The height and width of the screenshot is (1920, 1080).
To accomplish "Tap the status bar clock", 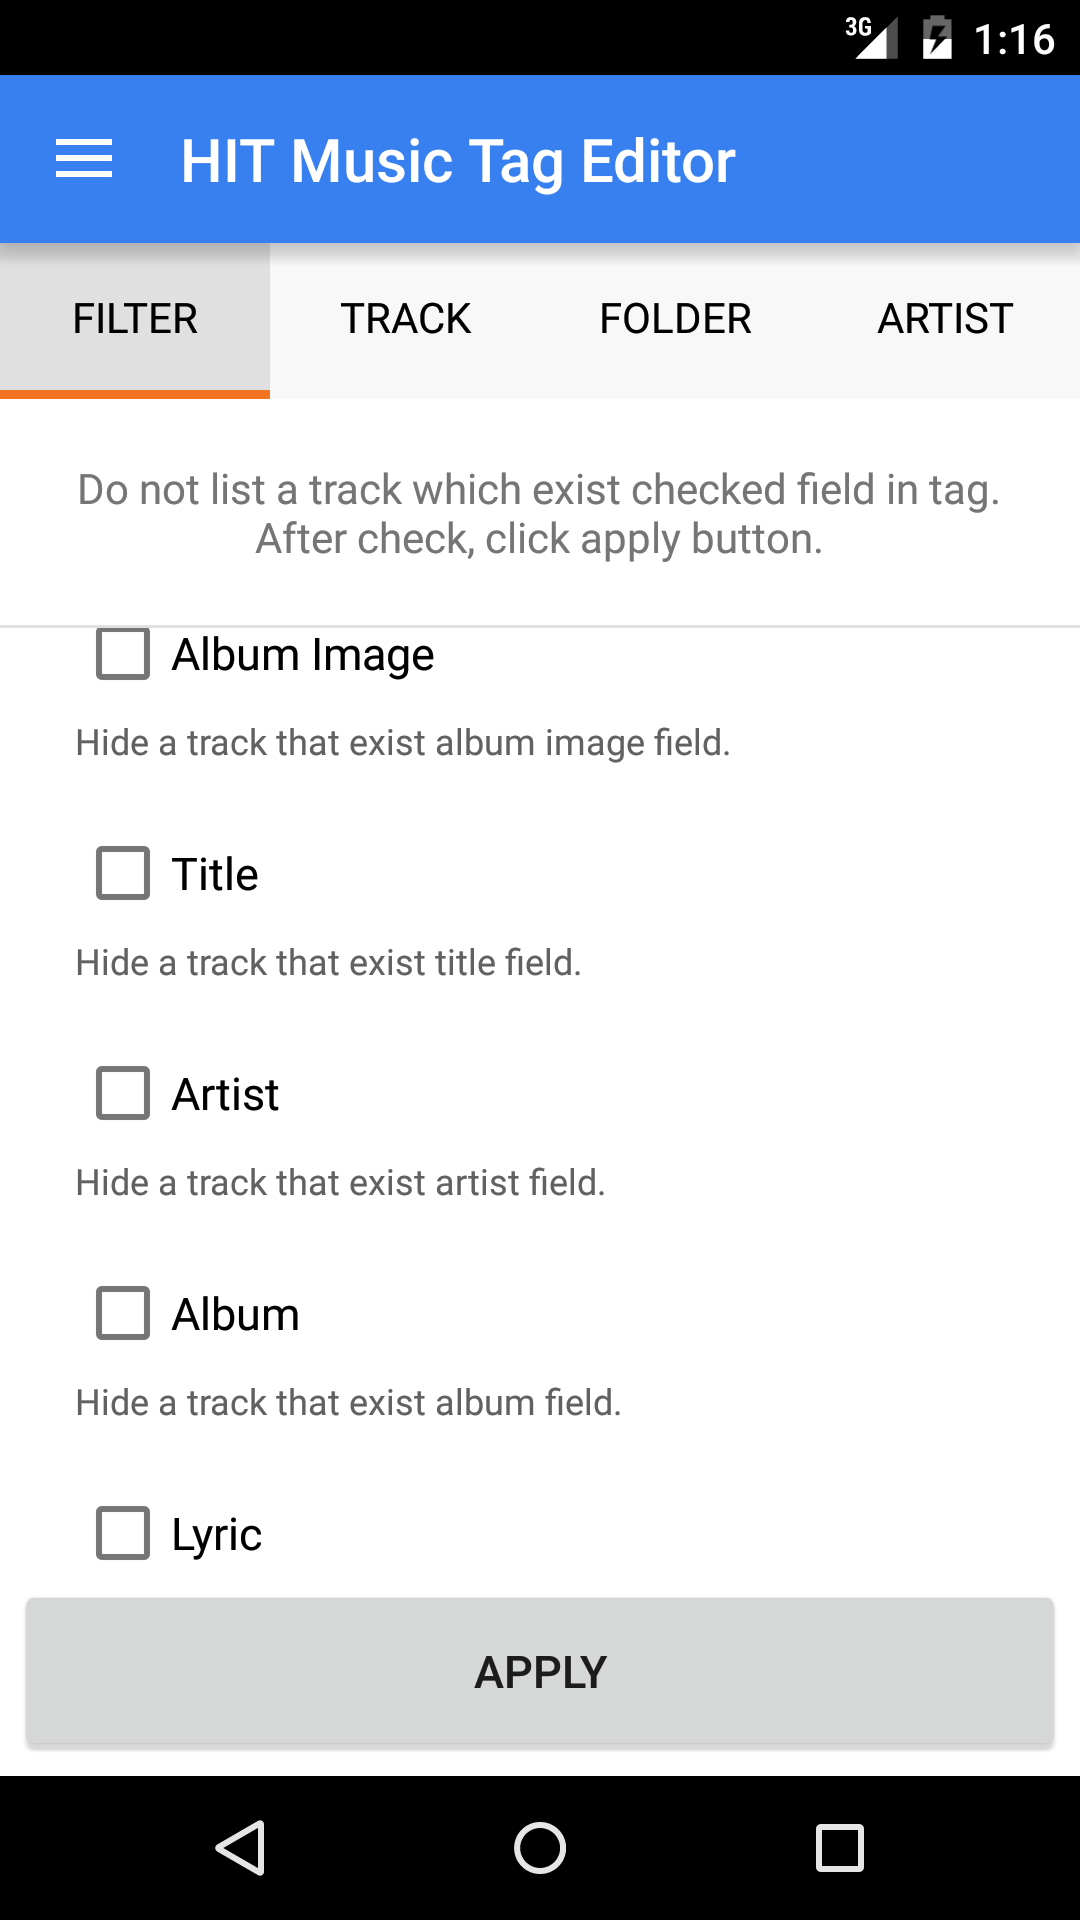I will click(x=1014, y=40).
